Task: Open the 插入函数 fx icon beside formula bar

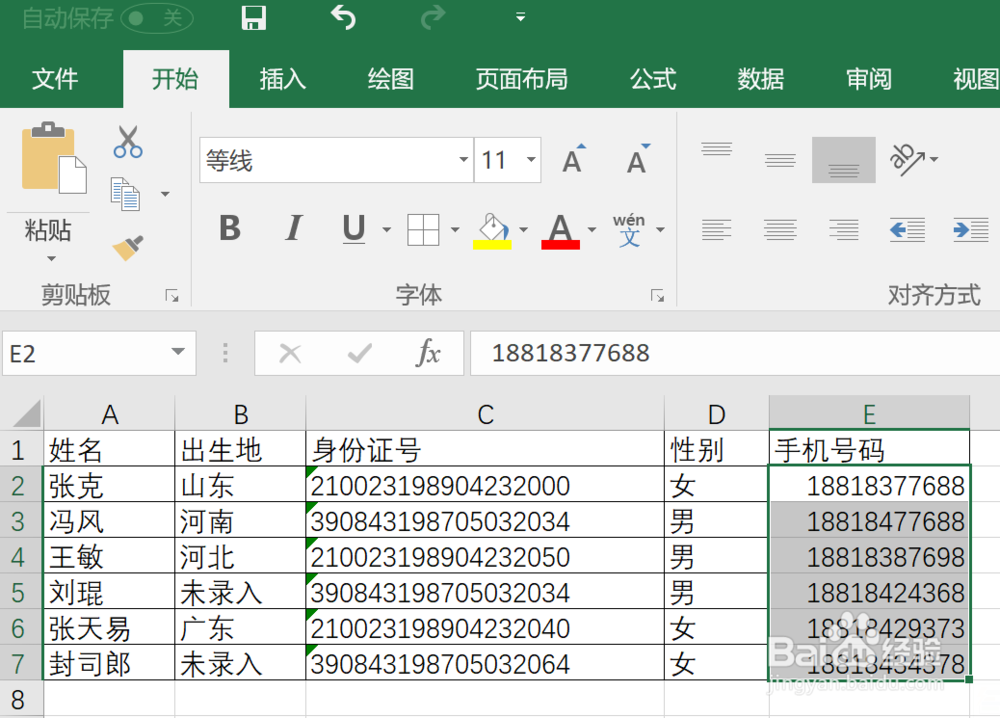Action: click(x=428, y=353)
